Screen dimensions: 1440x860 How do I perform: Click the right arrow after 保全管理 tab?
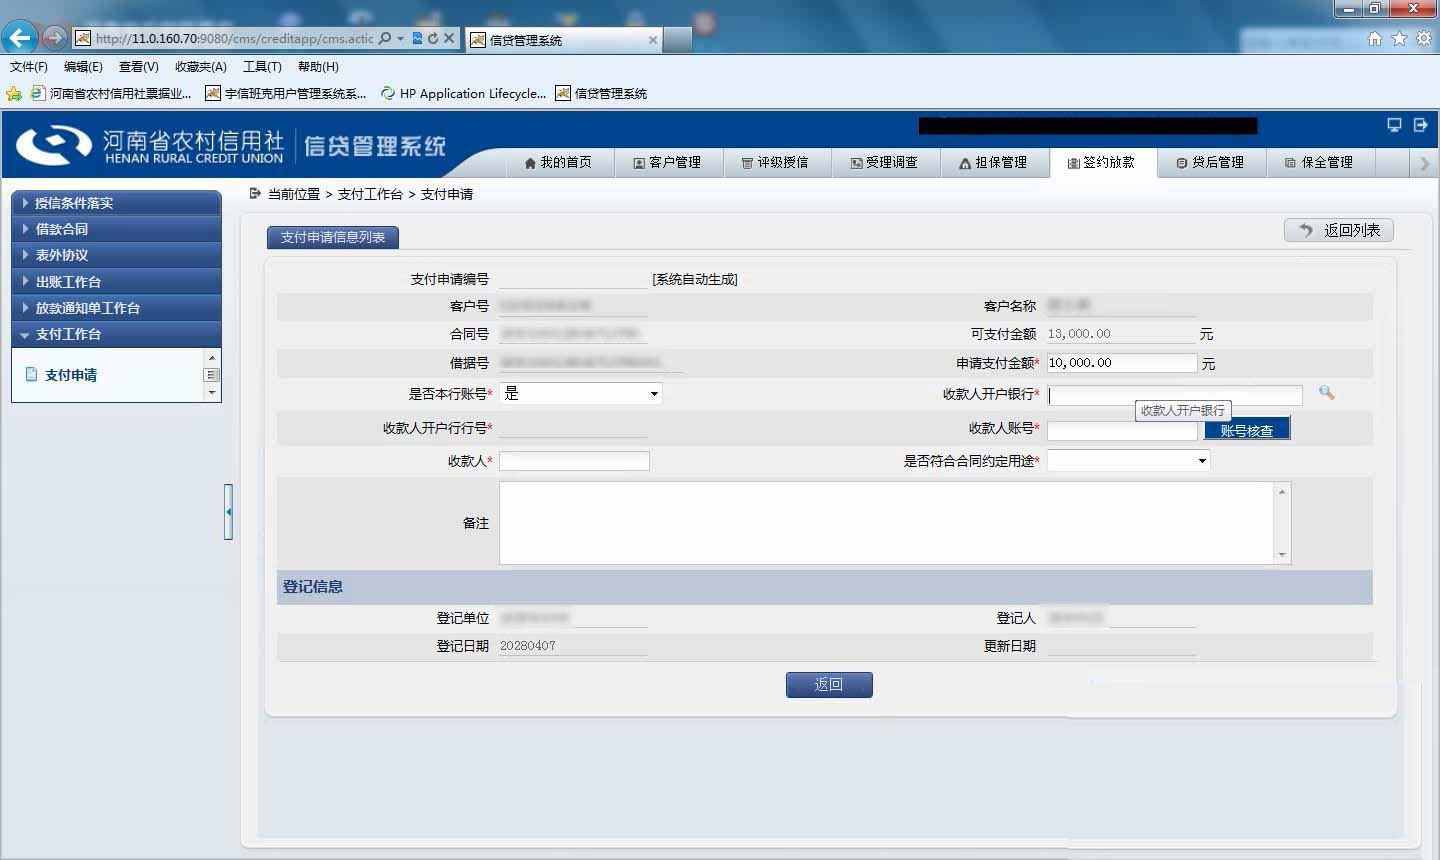coord(1425,163)
